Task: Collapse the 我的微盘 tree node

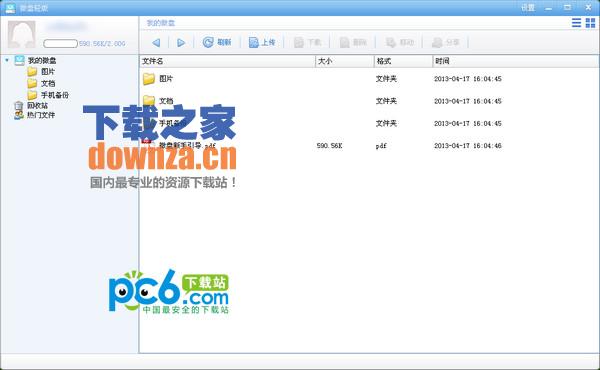Action: [x=7, y=60]
